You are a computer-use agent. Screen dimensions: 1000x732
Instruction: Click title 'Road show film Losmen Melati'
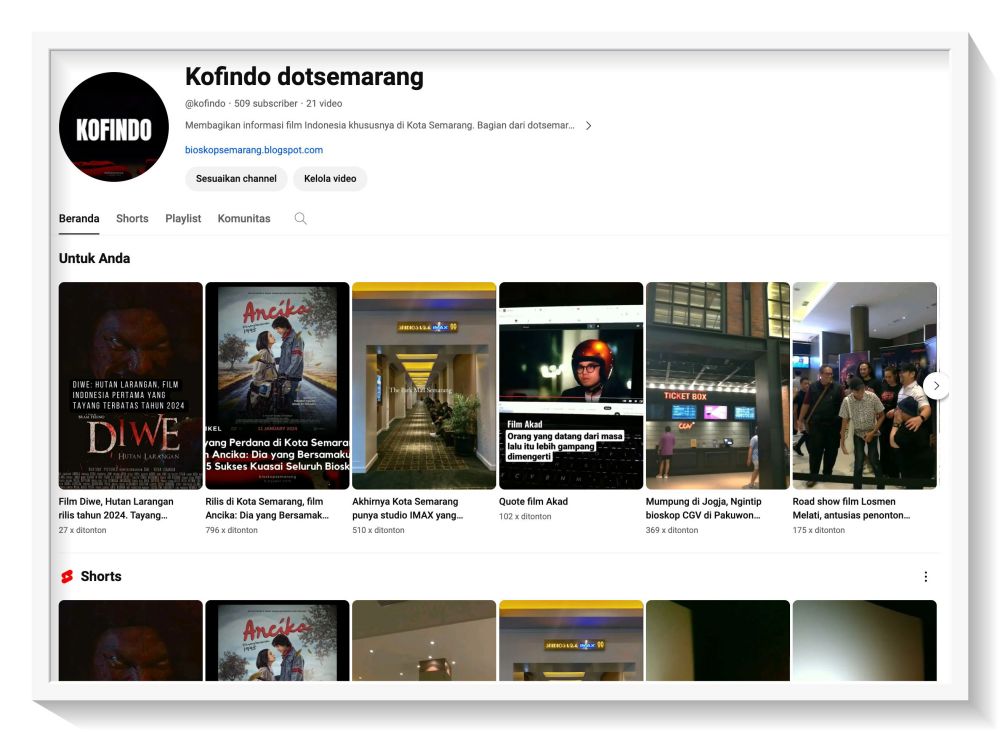coord(851,508)
